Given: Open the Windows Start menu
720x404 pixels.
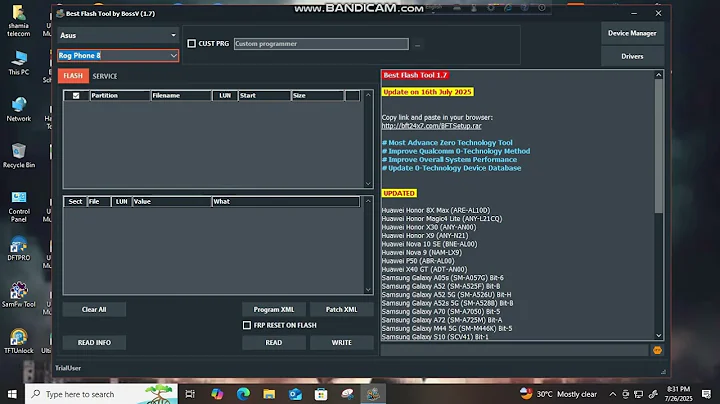Looking at the screenshot, I should click(12, 394).
